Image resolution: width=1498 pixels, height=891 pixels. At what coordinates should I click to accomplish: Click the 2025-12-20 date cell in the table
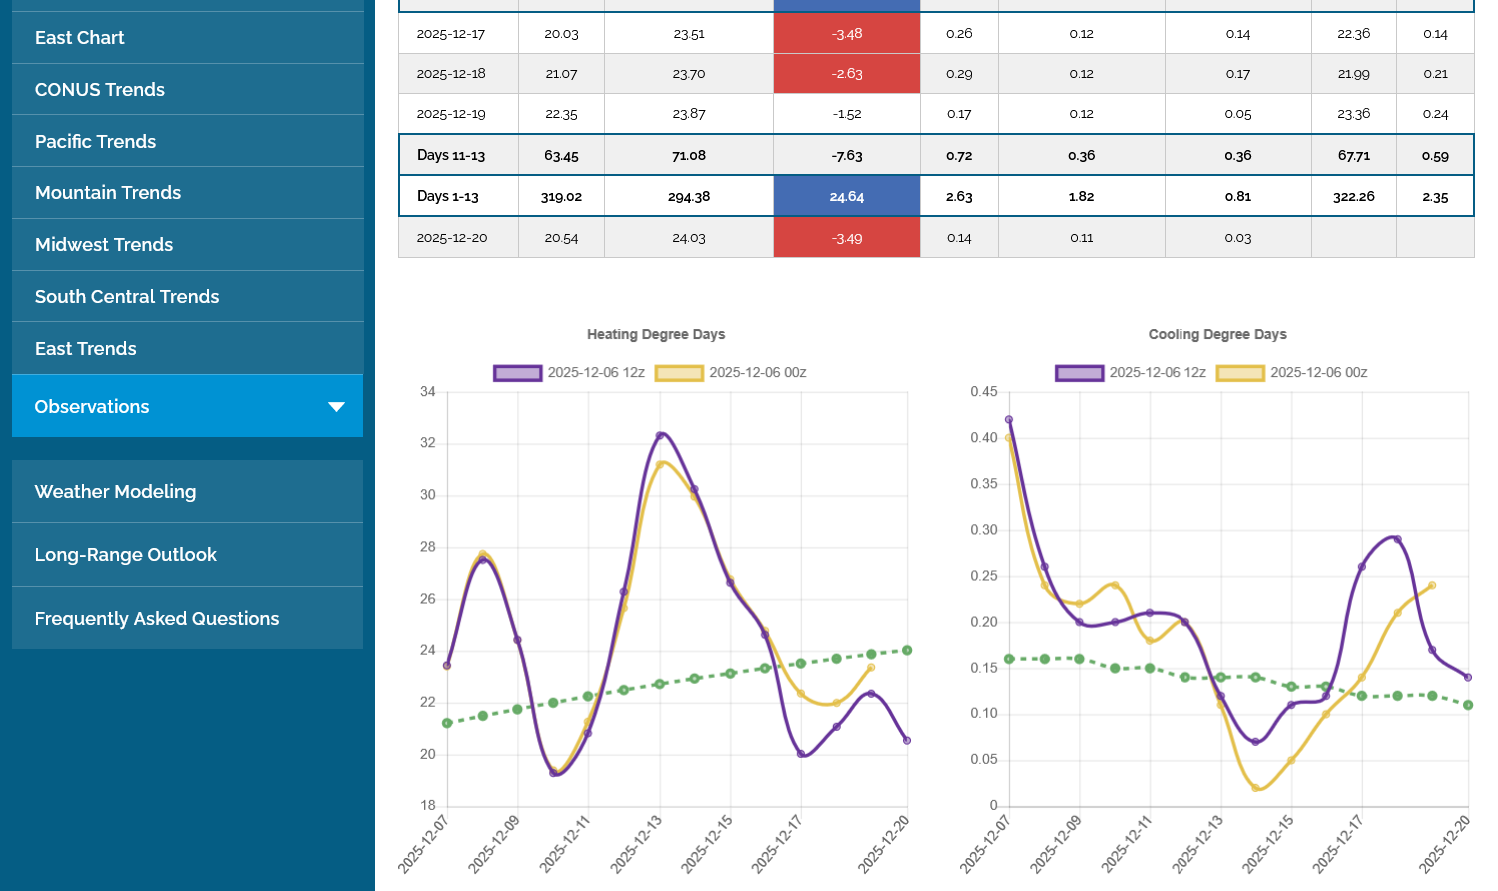click(x=451, y=239)
